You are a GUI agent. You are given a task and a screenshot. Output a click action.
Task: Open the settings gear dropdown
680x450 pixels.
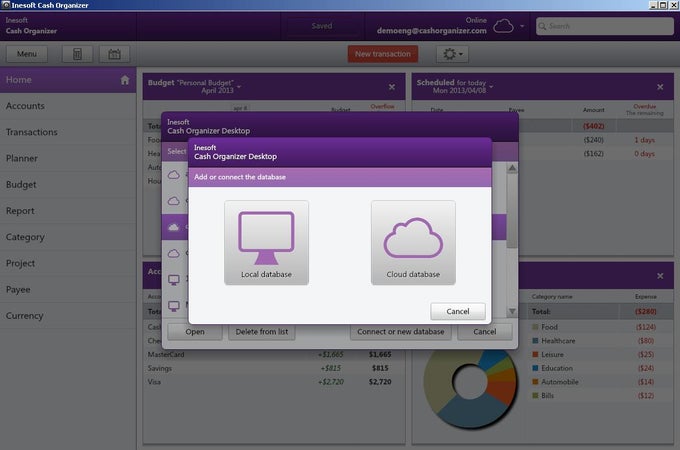pos(452,54)
